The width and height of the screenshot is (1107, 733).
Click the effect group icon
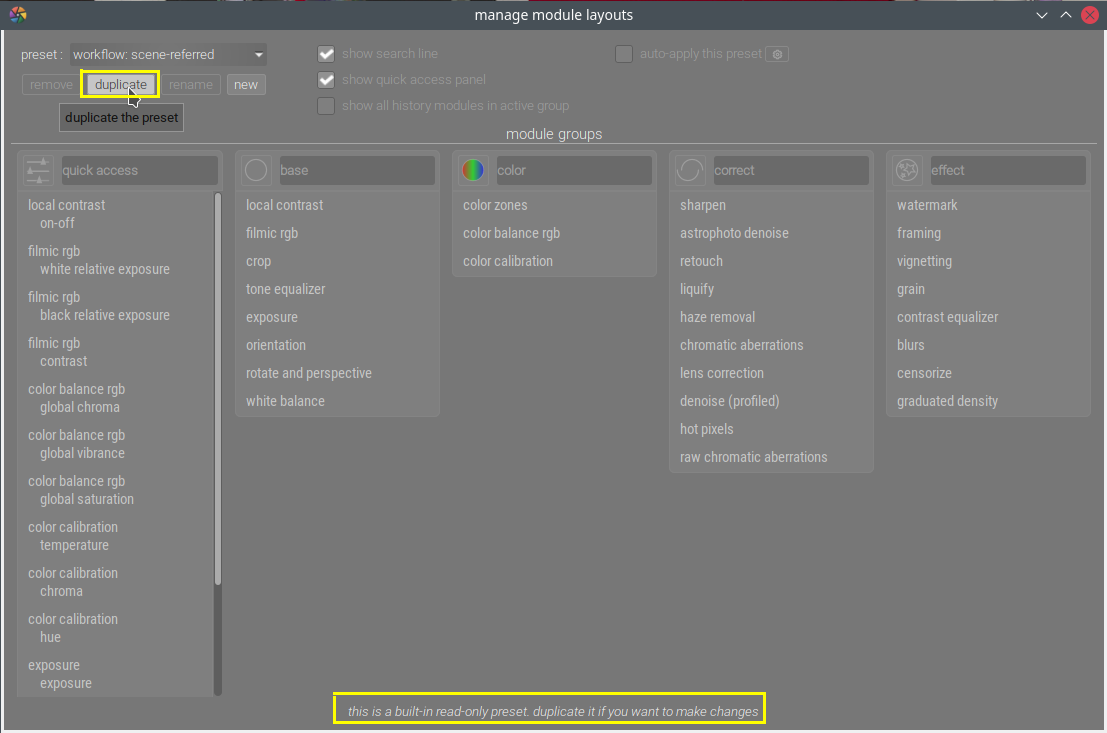(x=907, y=170)
